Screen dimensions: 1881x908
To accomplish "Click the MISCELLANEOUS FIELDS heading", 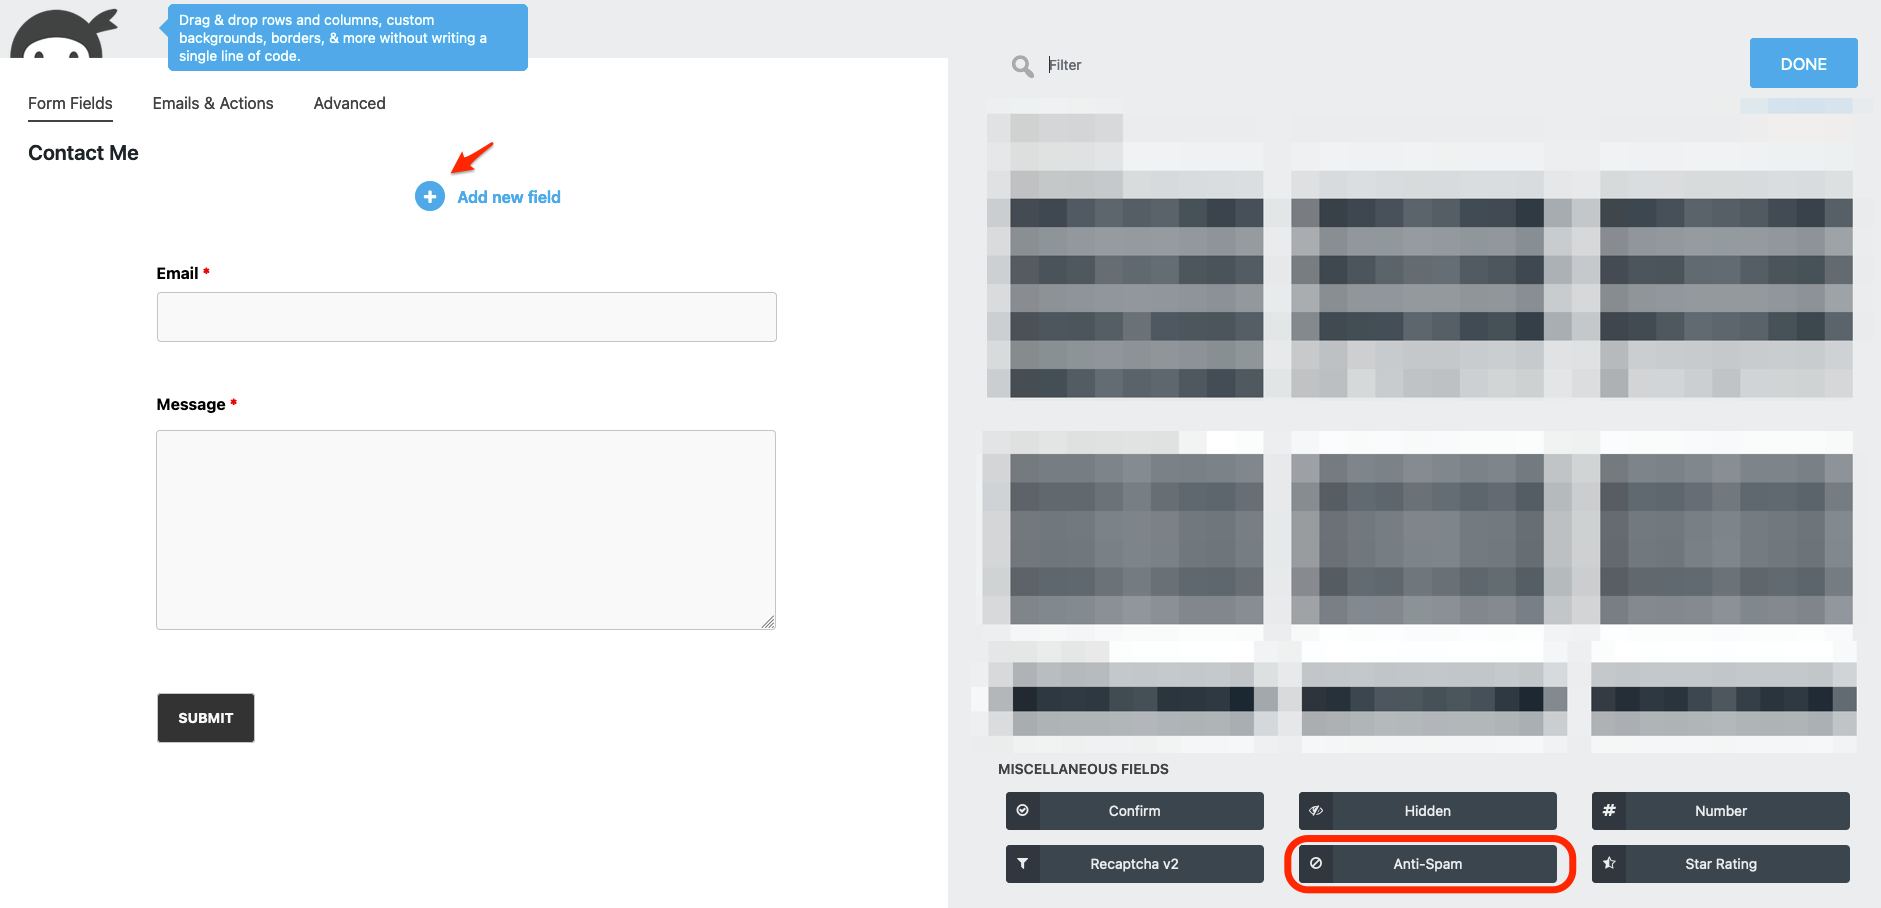I will (x=1083, y=769).
